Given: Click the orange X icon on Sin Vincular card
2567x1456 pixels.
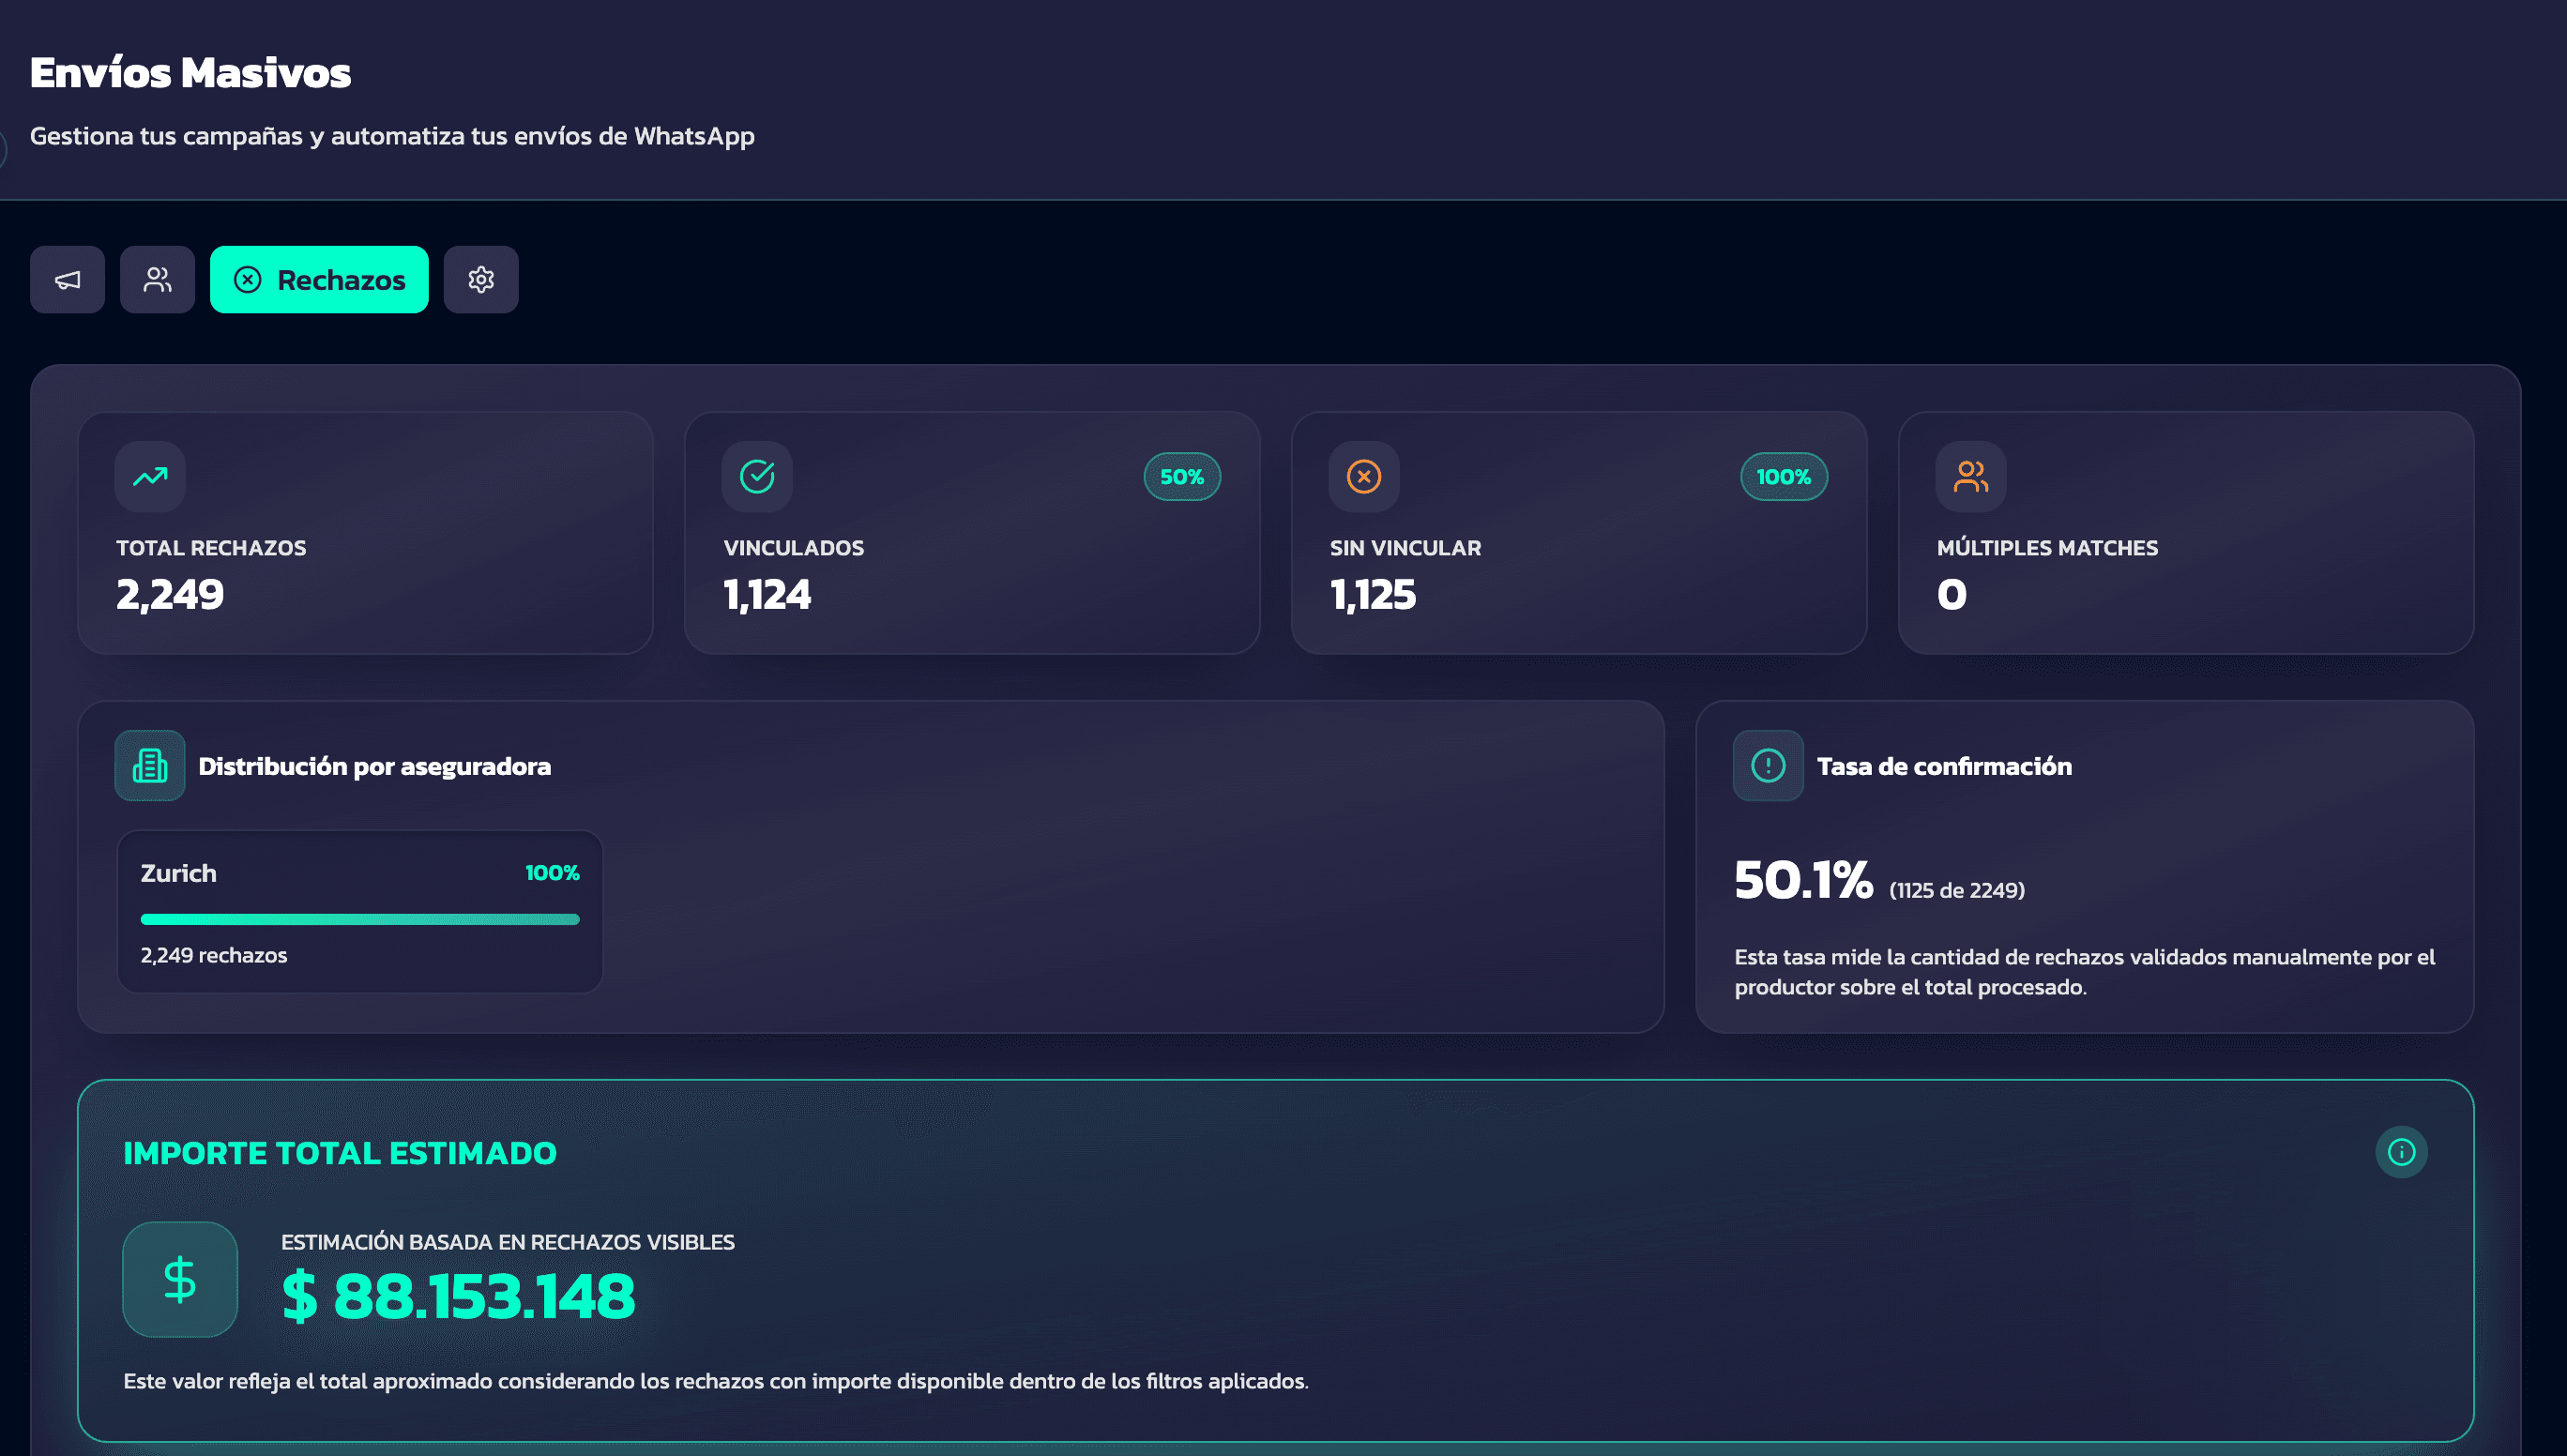Looking at the screenshot, I should tap(1363, 477).
